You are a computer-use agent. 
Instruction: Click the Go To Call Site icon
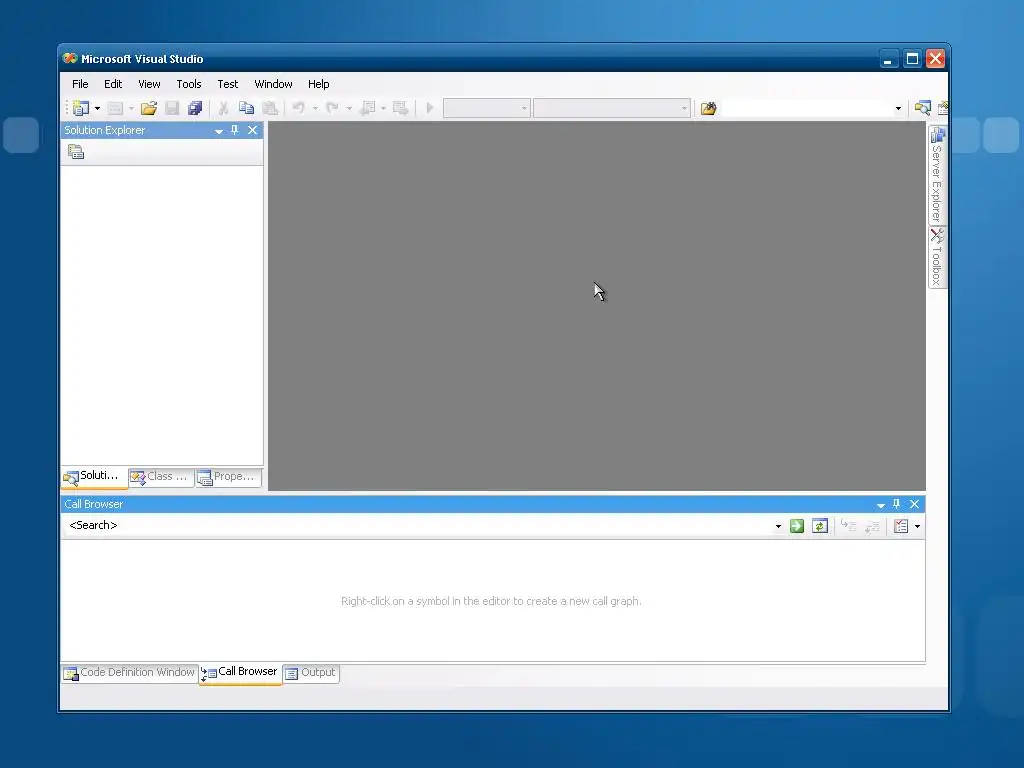click(848, 526)
